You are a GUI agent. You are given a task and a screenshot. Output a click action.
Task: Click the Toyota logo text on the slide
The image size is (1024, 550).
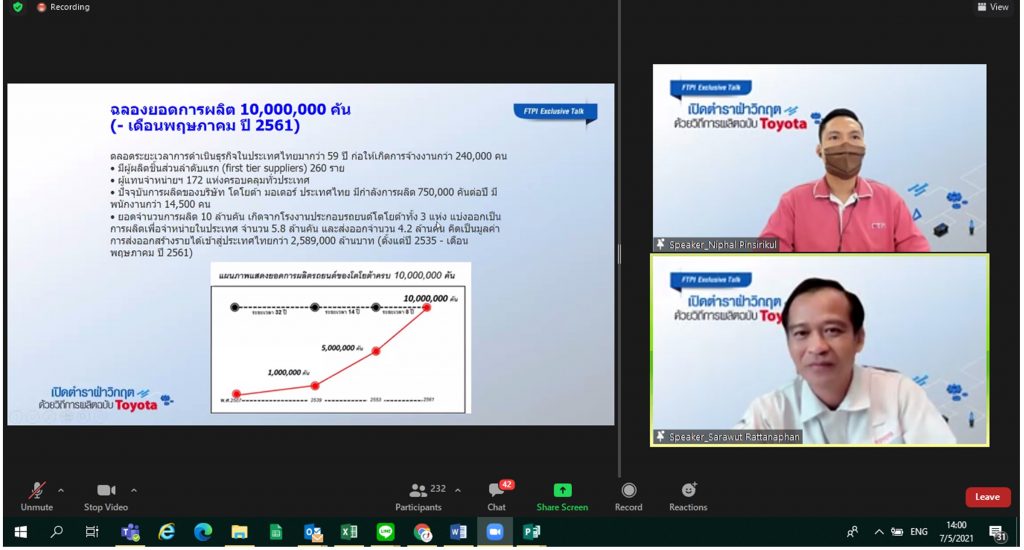tap(136, 405)
